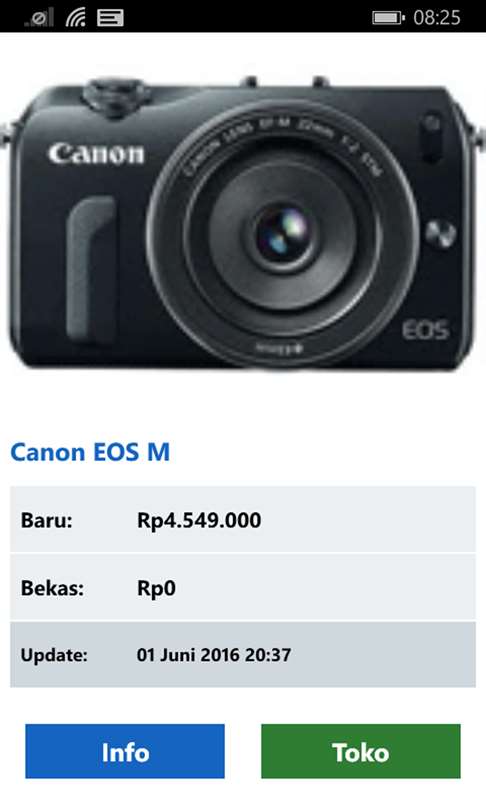
Task: Tap the 01 Juni 2016 20:37 timestamp
Action: click(x=214, y=655)
